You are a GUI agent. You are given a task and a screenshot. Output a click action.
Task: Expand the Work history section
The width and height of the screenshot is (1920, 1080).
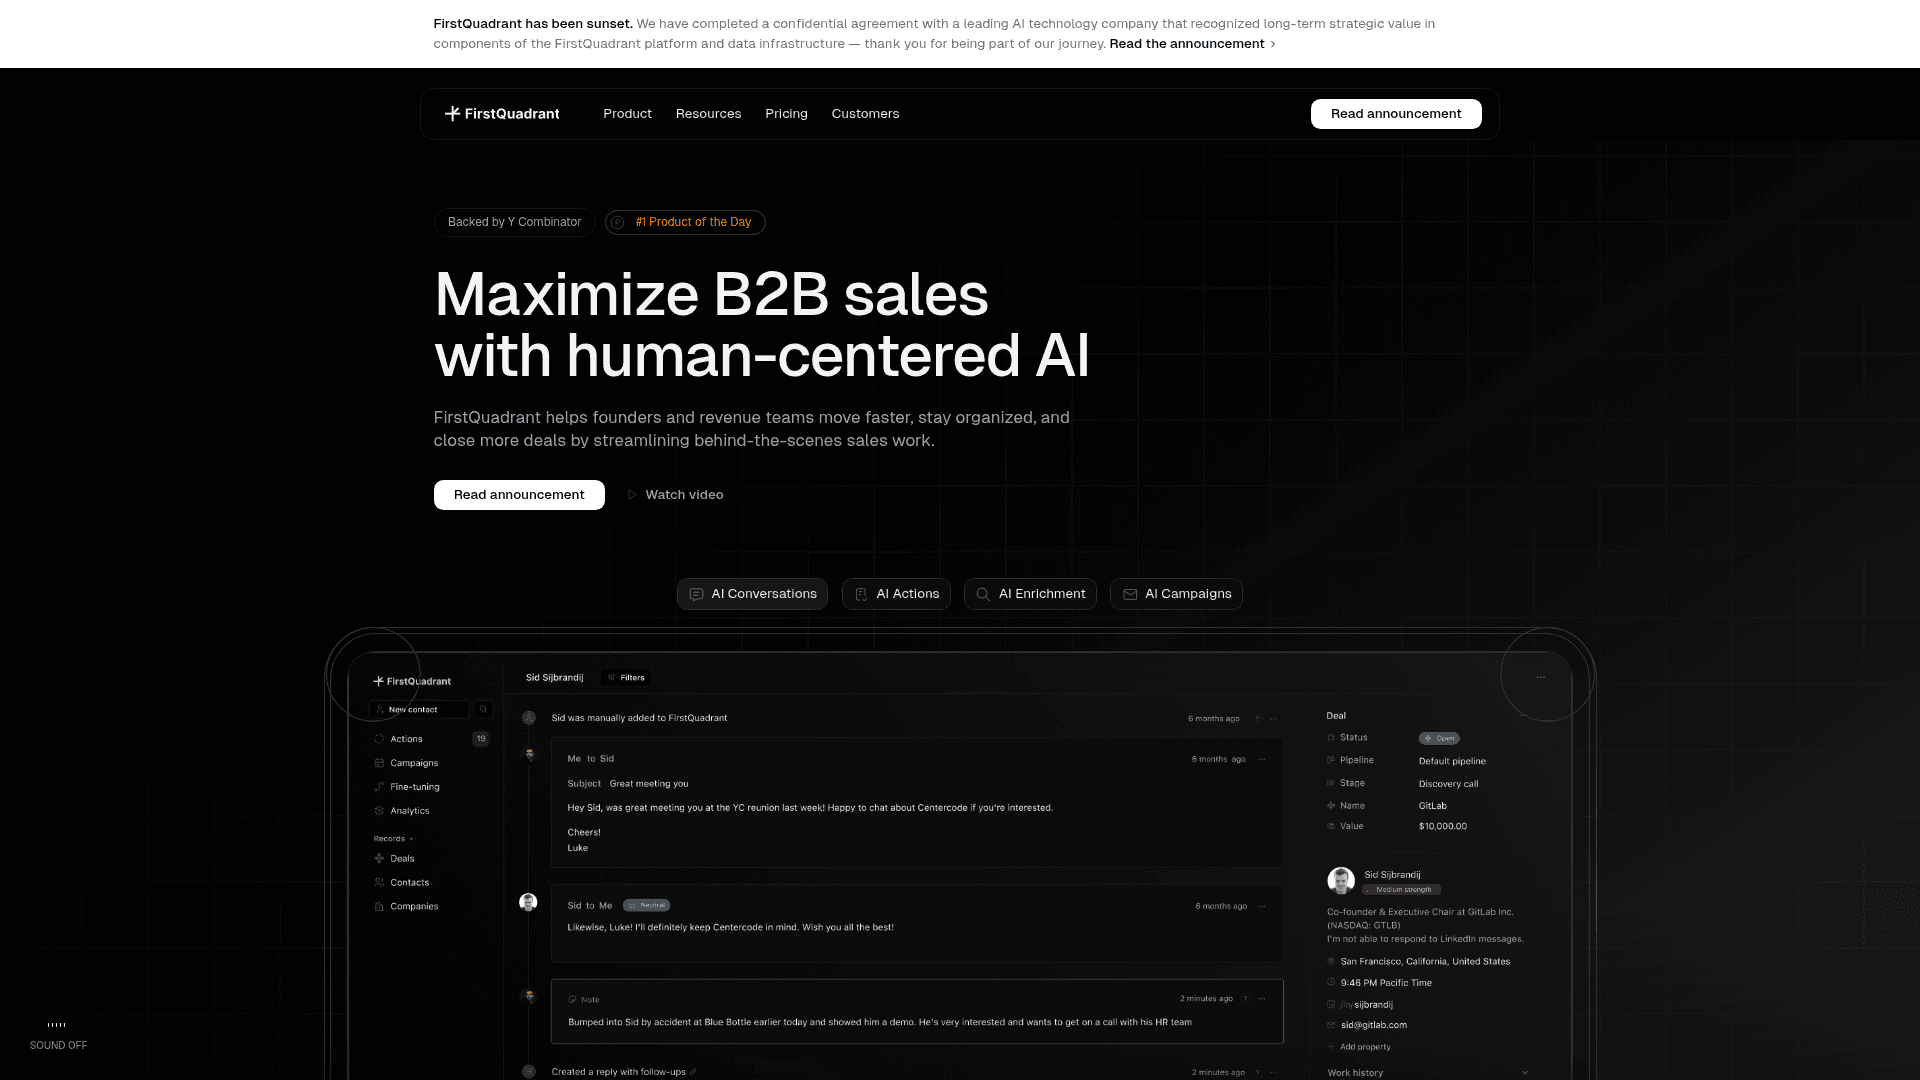tap(1428, 1073)
